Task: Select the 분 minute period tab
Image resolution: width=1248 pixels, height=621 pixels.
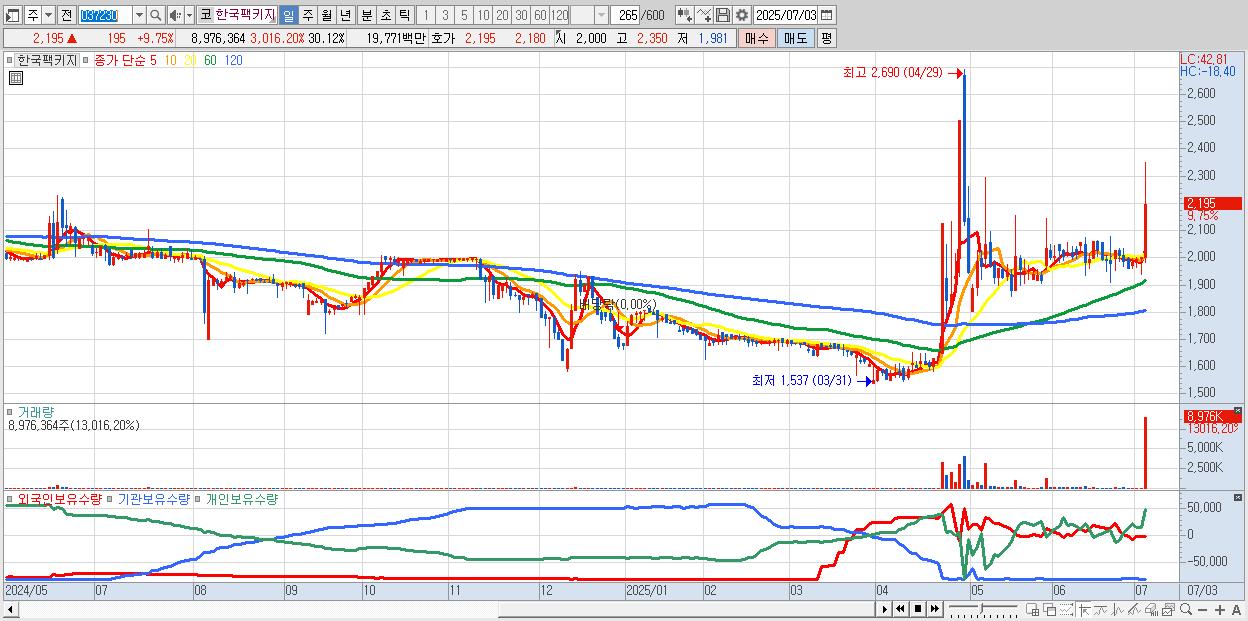Action: click(366, 15)
